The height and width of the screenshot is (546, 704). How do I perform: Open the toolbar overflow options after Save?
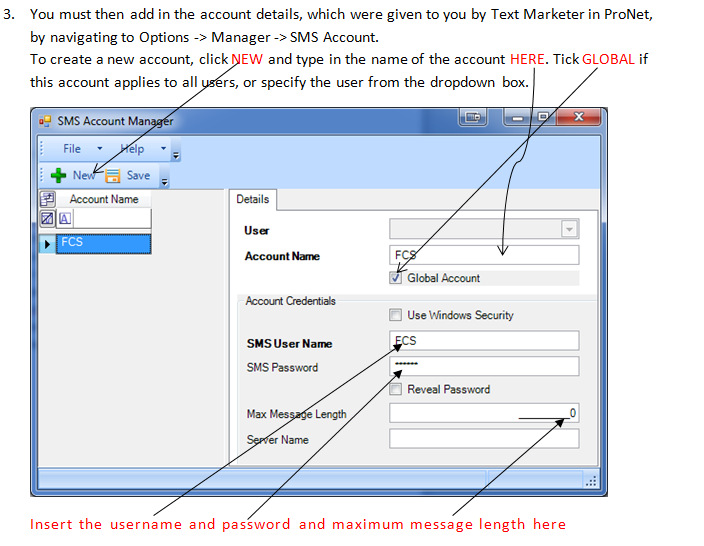[165, 179]
